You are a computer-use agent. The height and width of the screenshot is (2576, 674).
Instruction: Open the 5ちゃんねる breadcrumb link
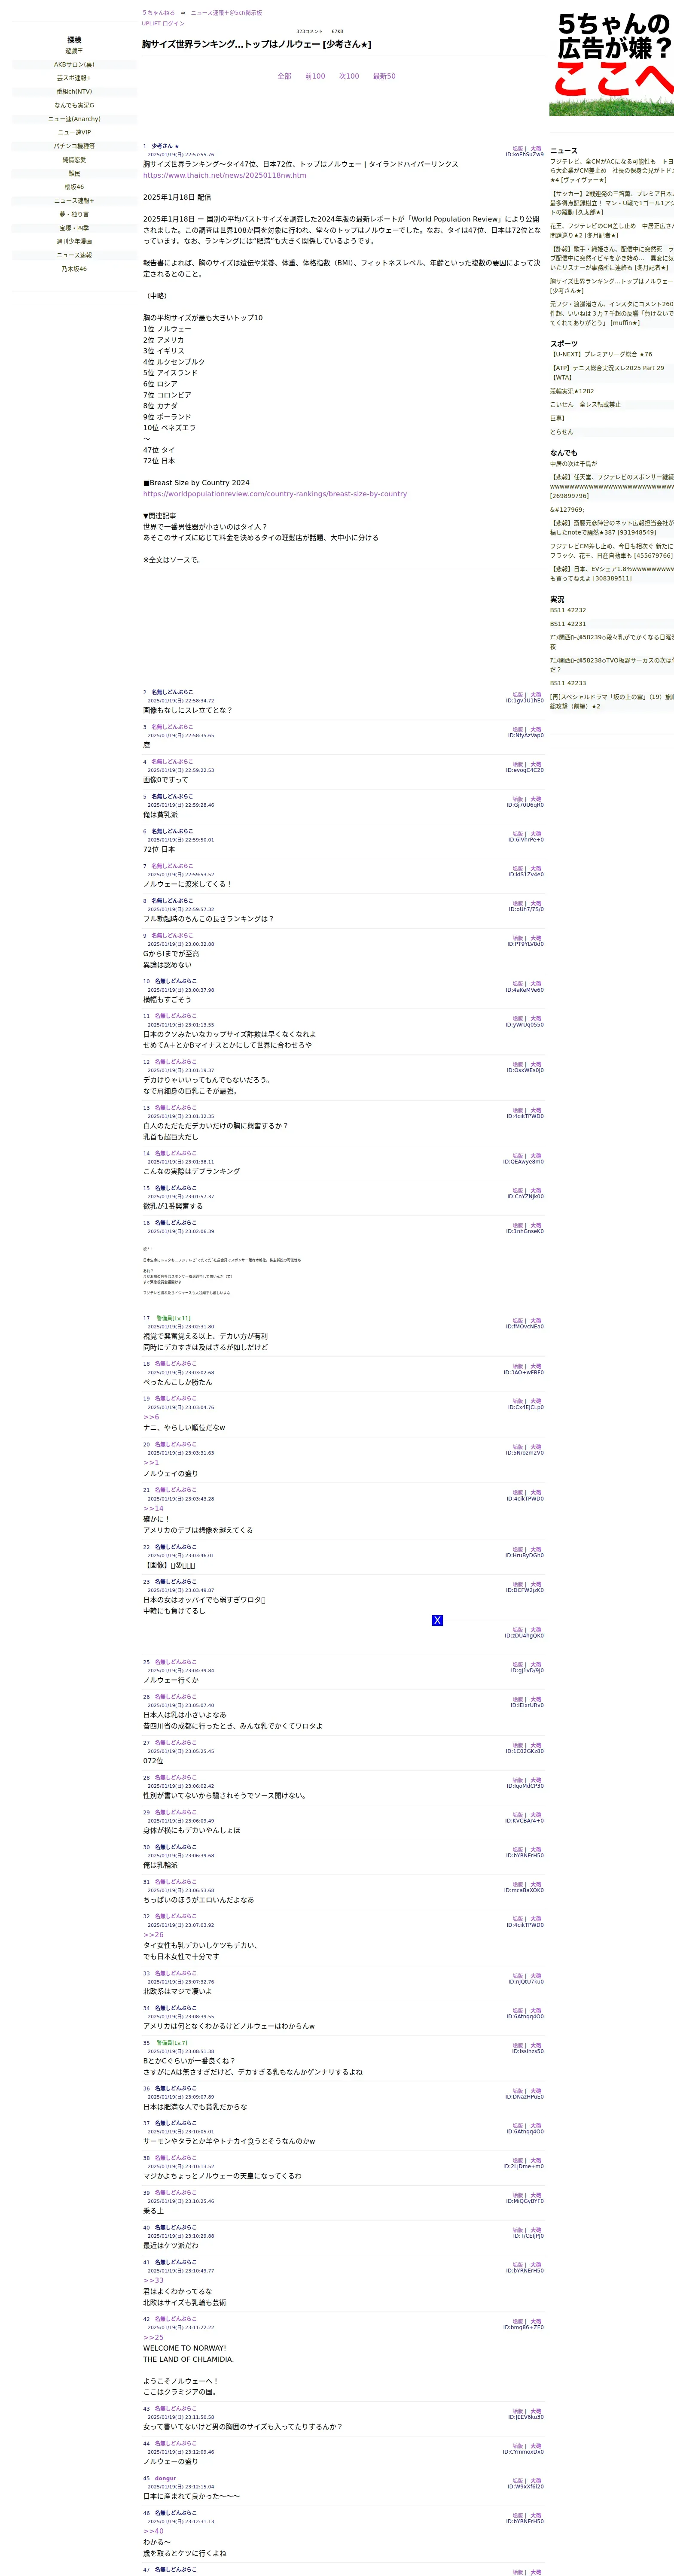point(158,13)
